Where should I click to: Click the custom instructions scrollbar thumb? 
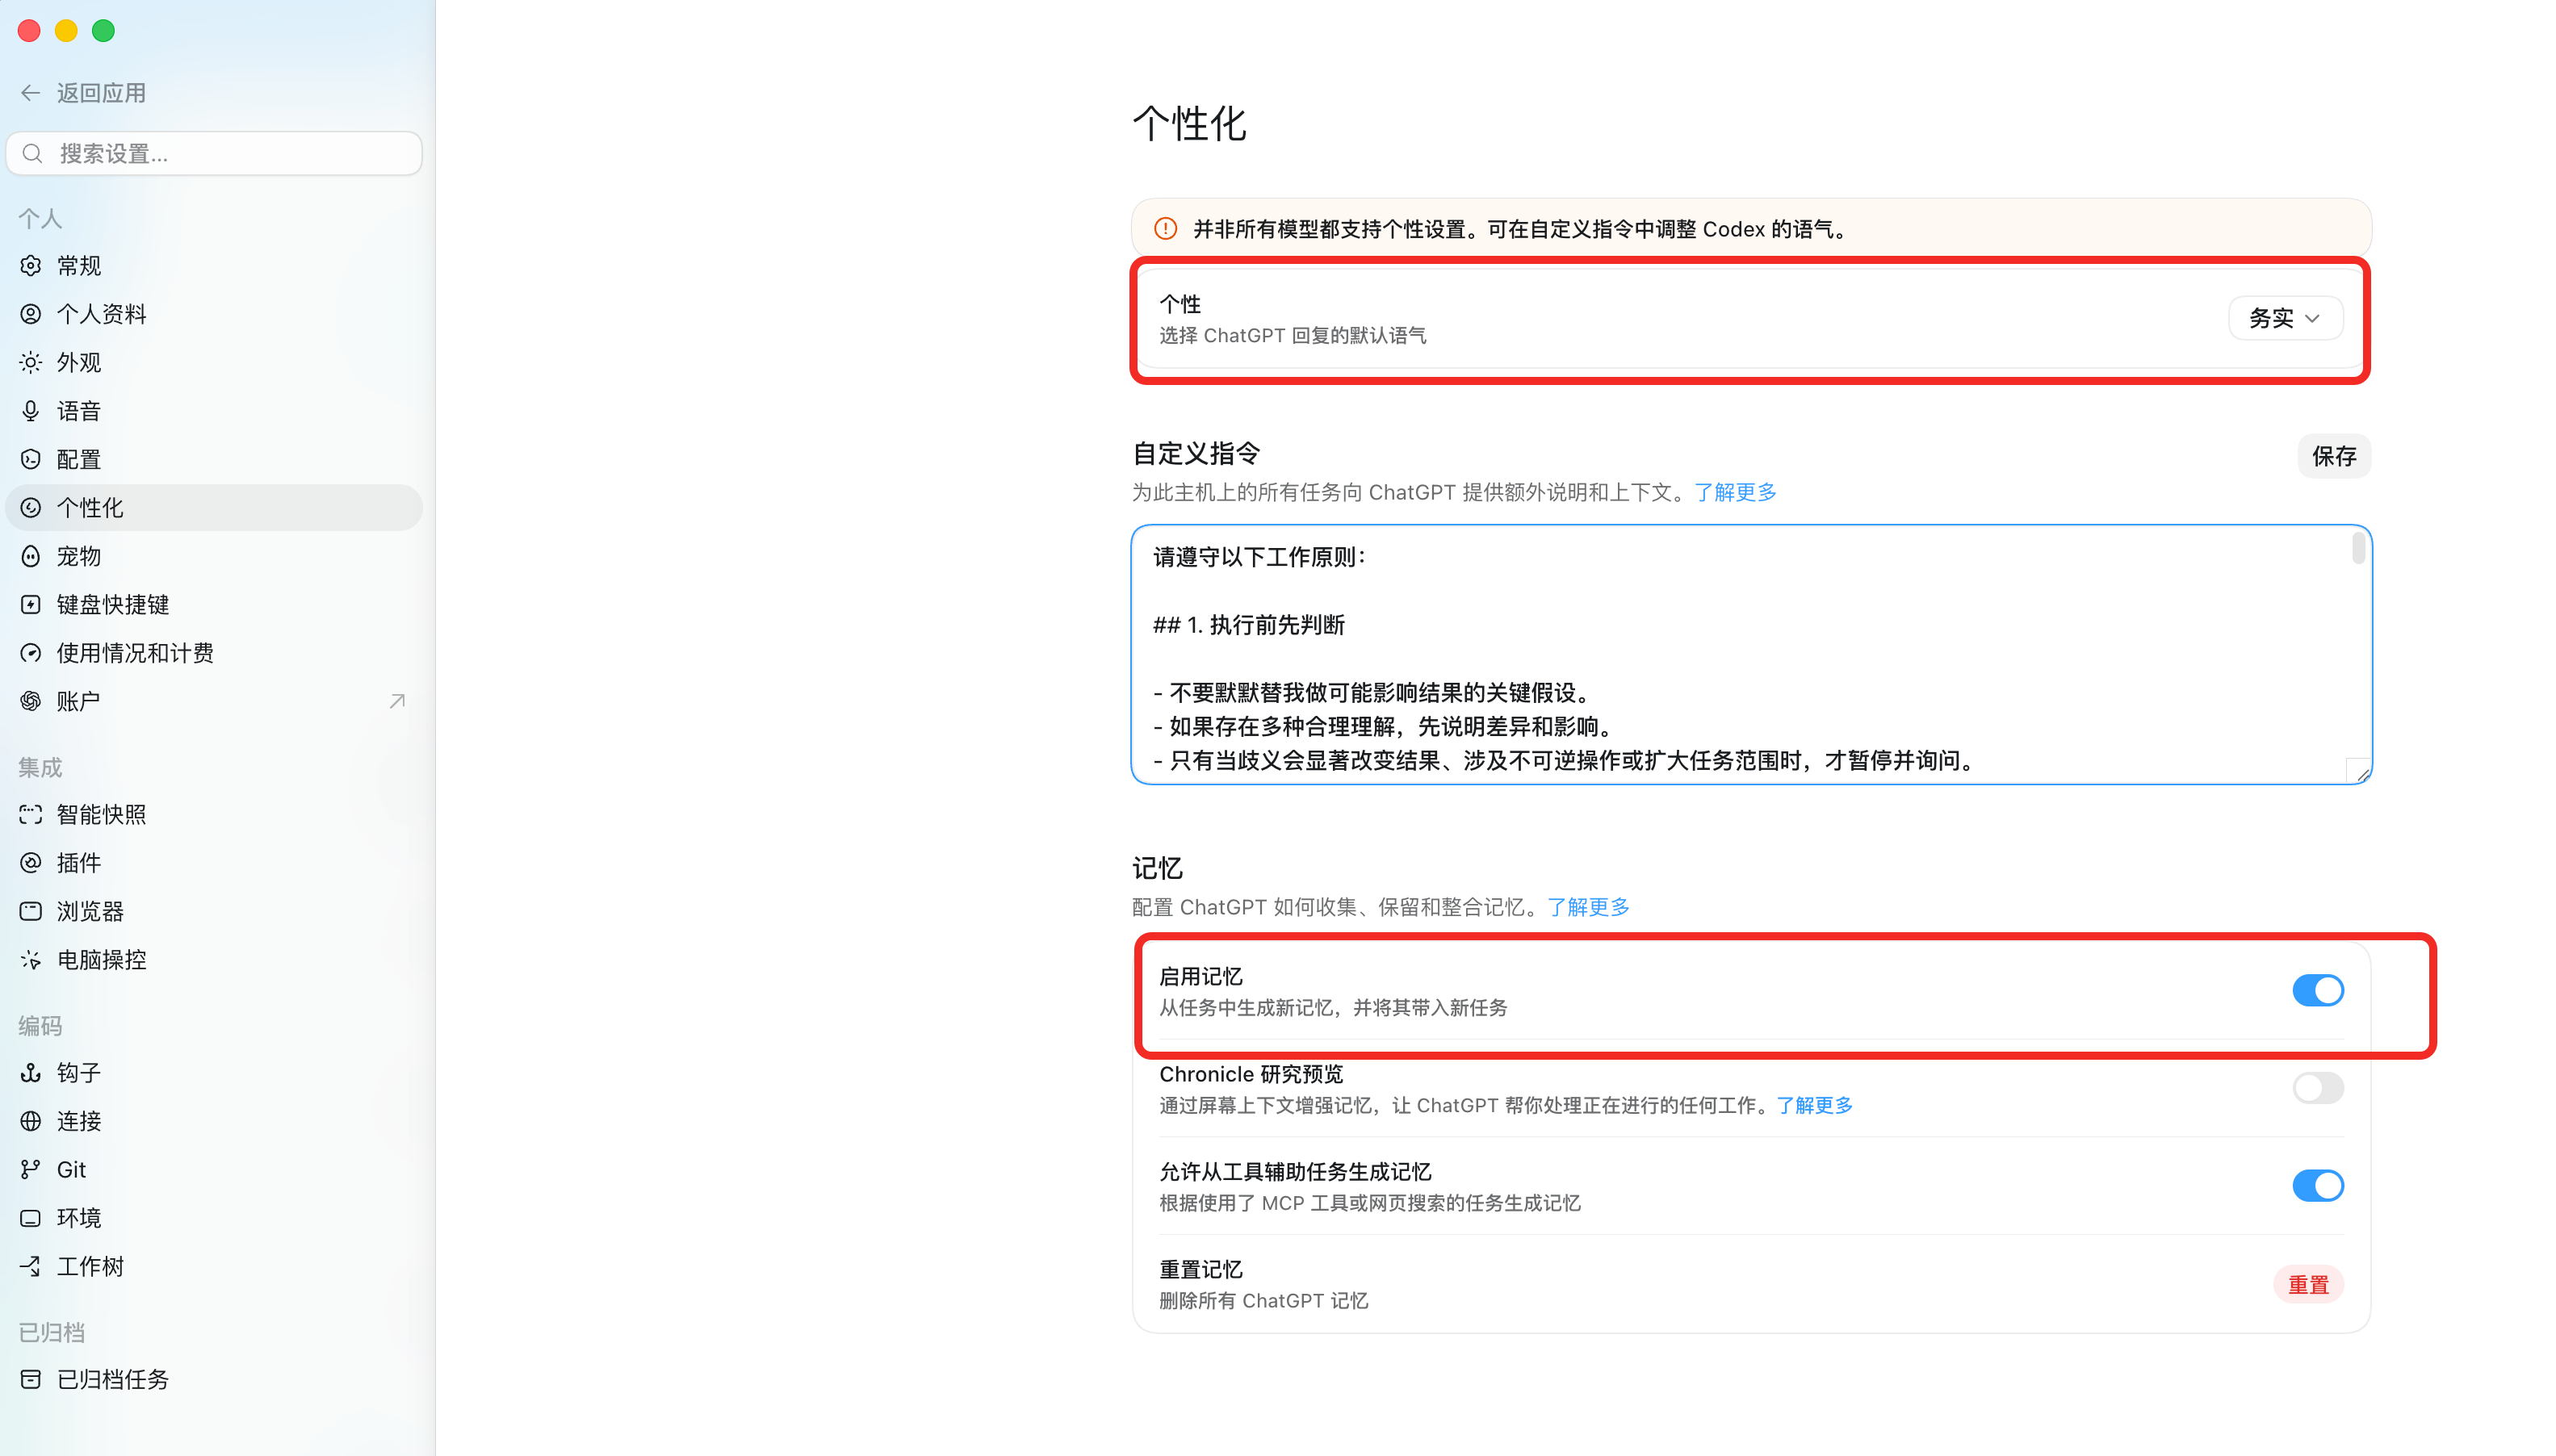tap(2358, 548)
